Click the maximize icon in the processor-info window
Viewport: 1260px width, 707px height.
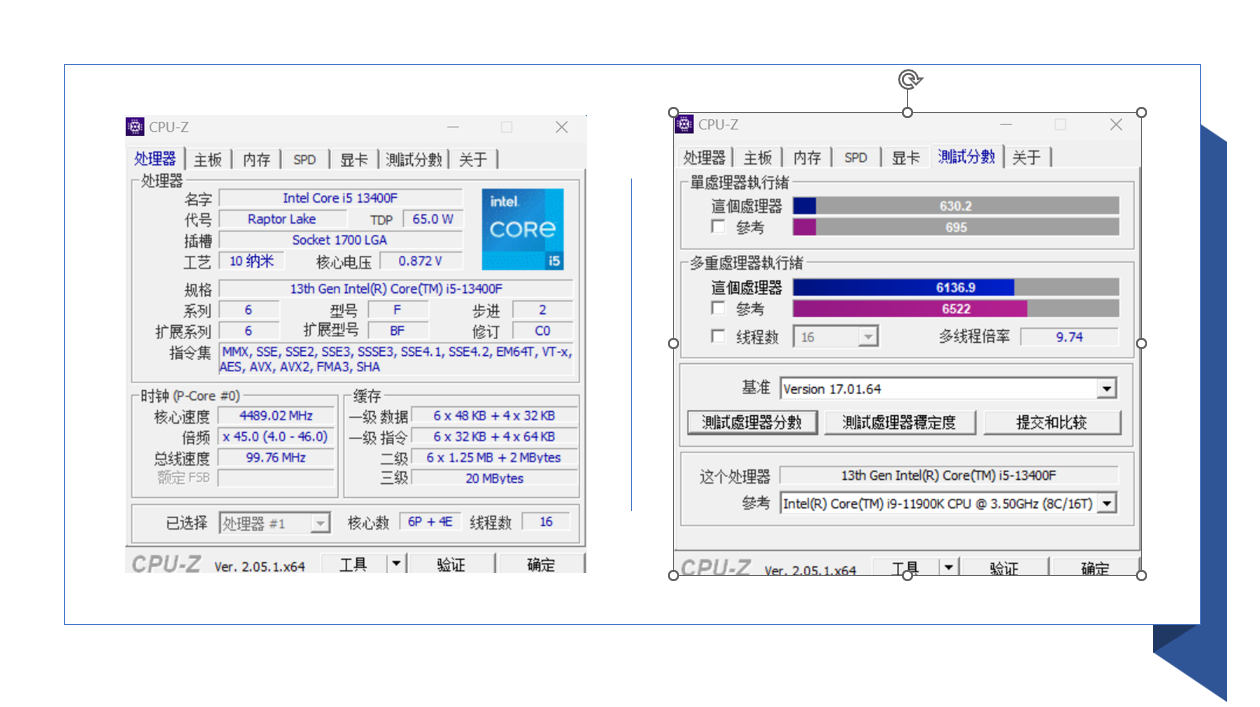click(x=507, y=127)
